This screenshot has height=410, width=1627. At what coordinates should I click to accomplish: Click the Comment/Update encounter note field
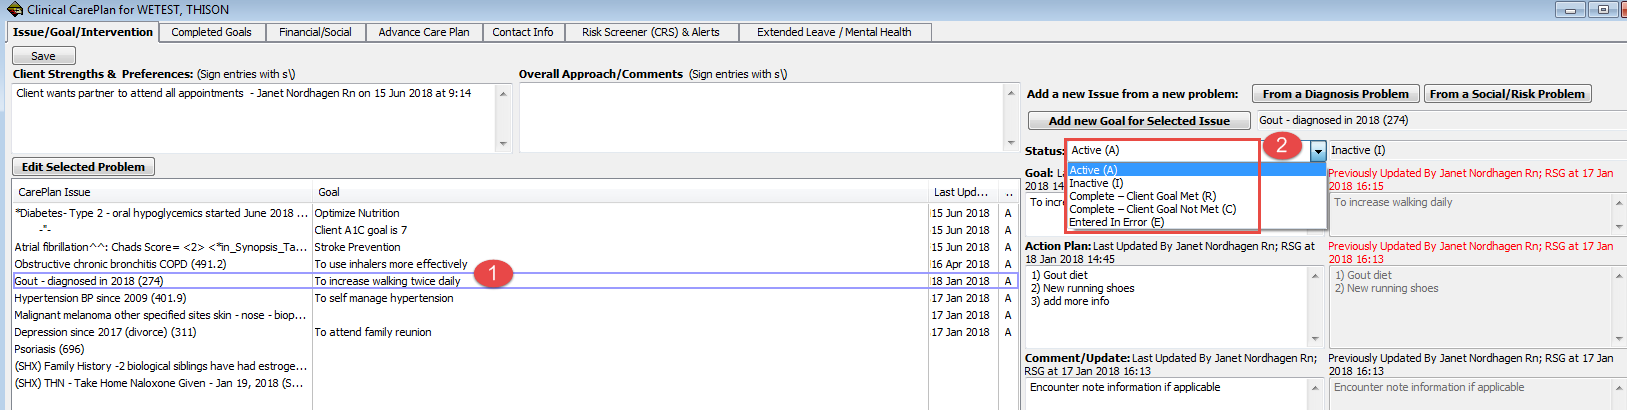pyautogui.click(x=1166, y=394)
